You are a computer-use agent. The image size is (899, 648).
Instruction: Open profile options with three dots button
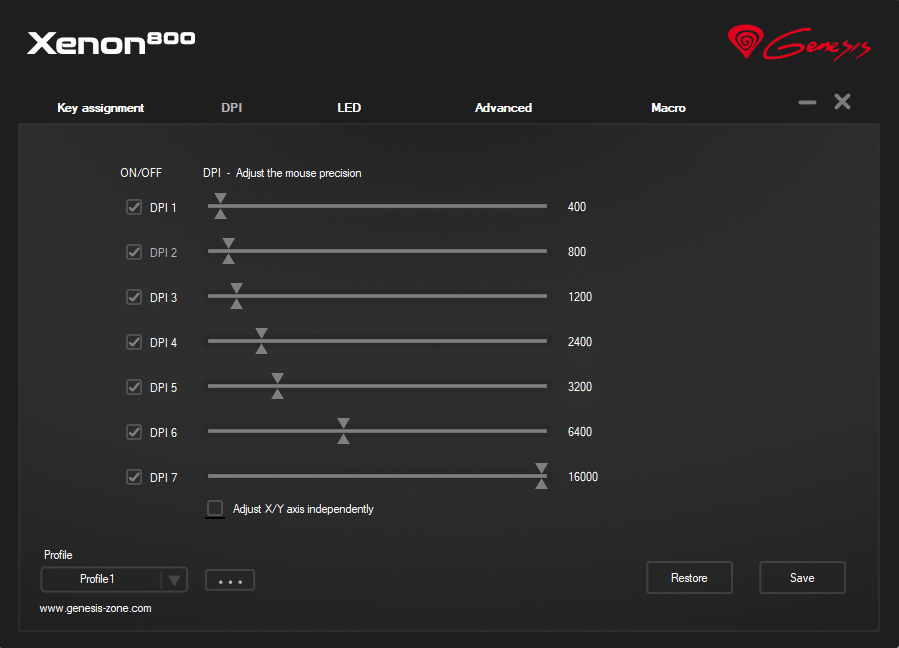[230, 580]
